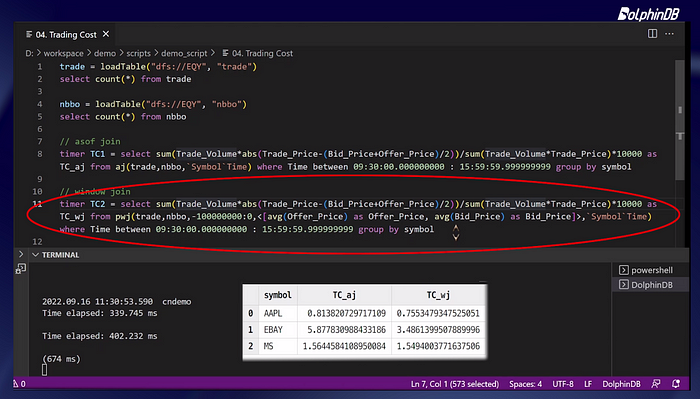This screenshot has height=399, width=700.
Task: Select the powershell terminal
Action: [651, 270]
